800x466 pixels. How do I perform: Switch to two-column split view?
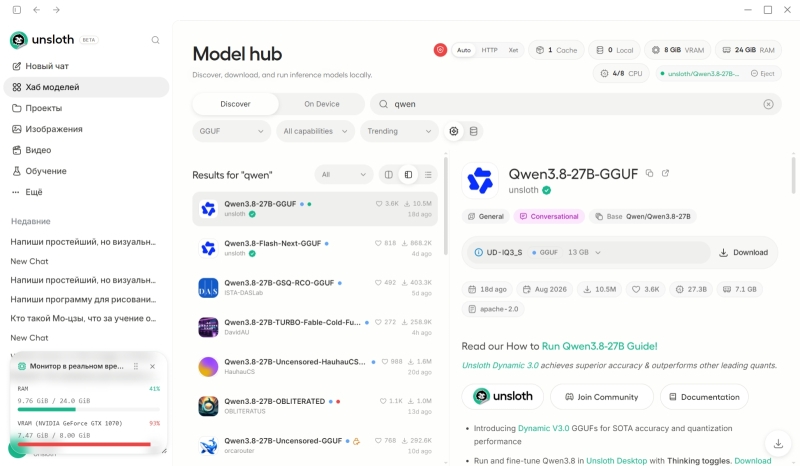(x=389, y=175)
